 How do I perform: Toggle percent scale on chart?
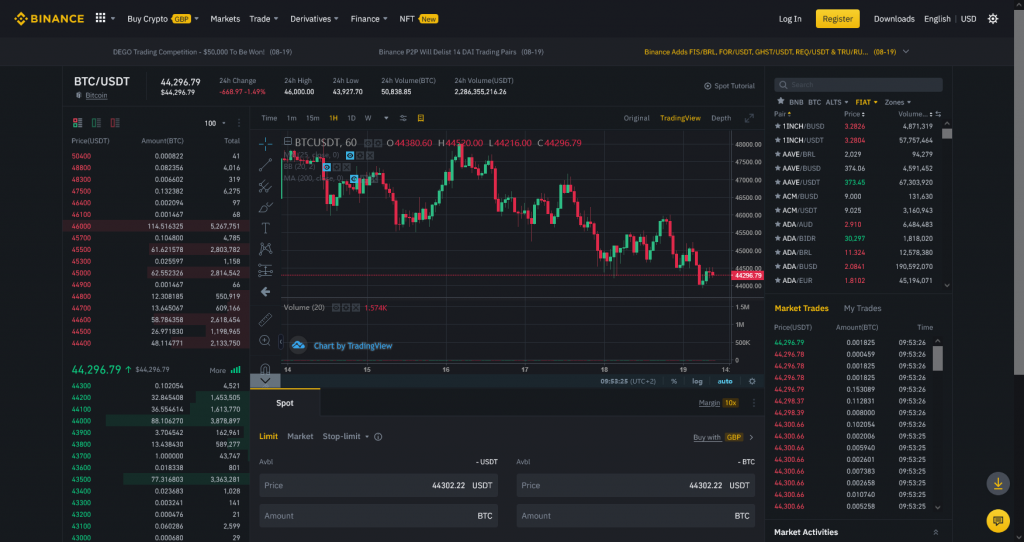coord(674,381)
